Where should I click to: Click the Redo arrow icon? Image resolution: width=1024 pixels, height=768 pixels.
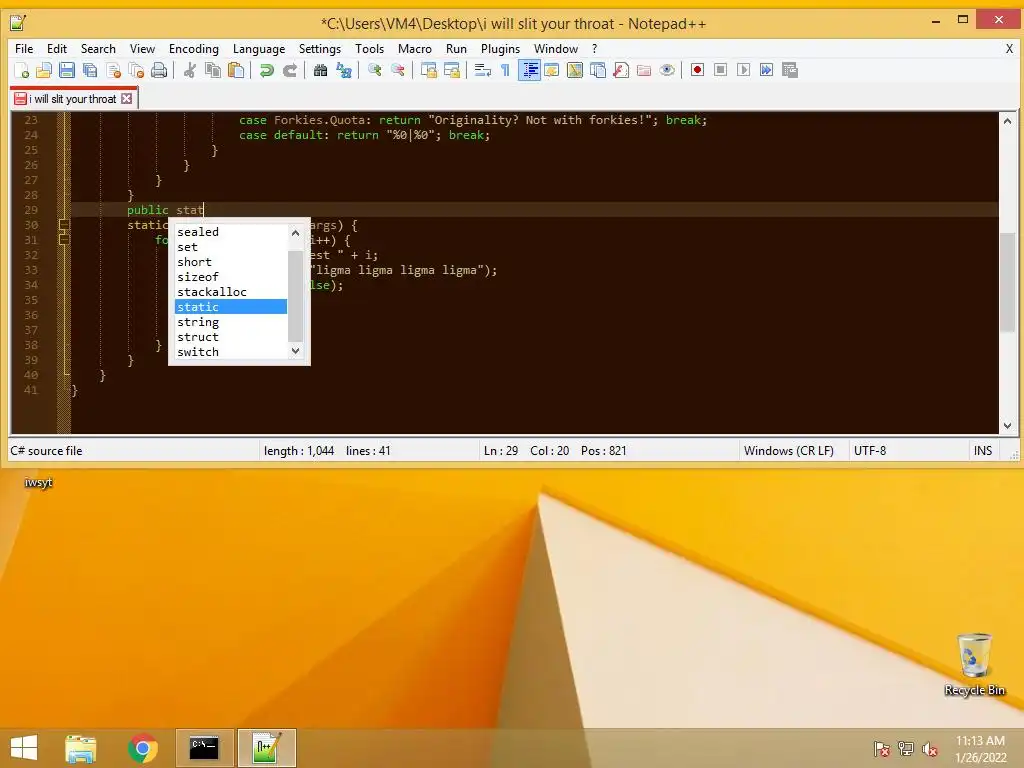290,70
